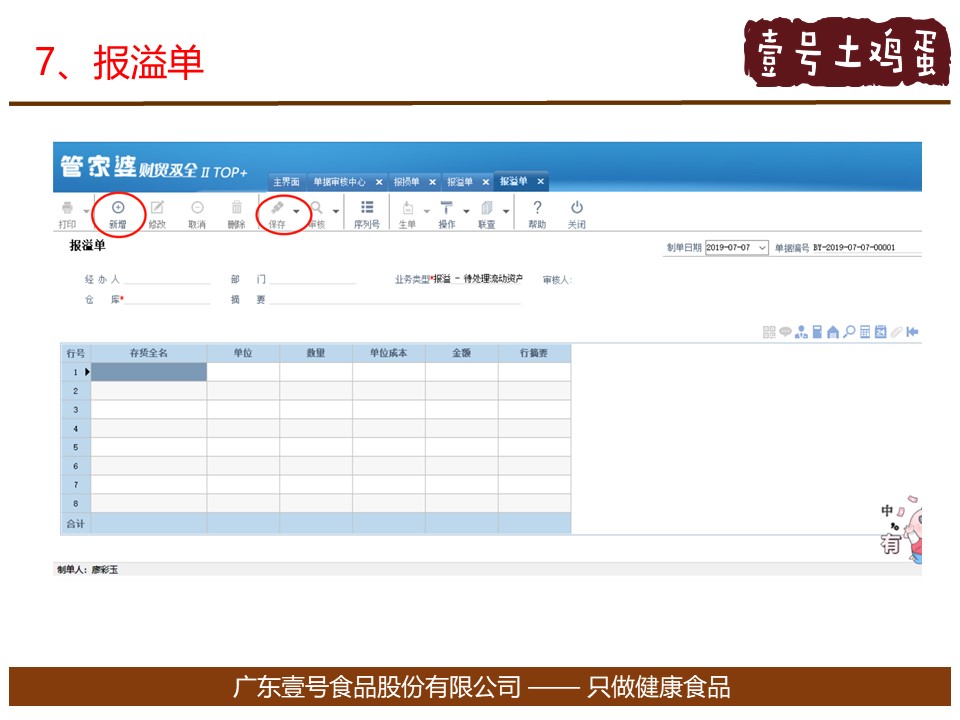This screenshot has height=720, width=960.
Task: Select row 1 存货全名 cell
Action: click(149, 372)
